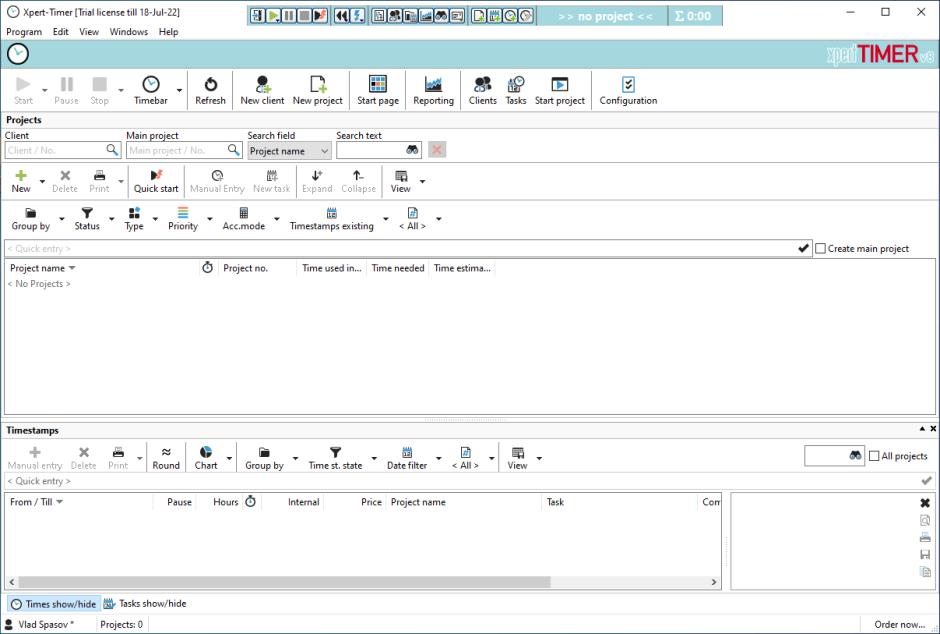
Task: Confirm Projects quick entry with checkmark
Action: (803, 248)
